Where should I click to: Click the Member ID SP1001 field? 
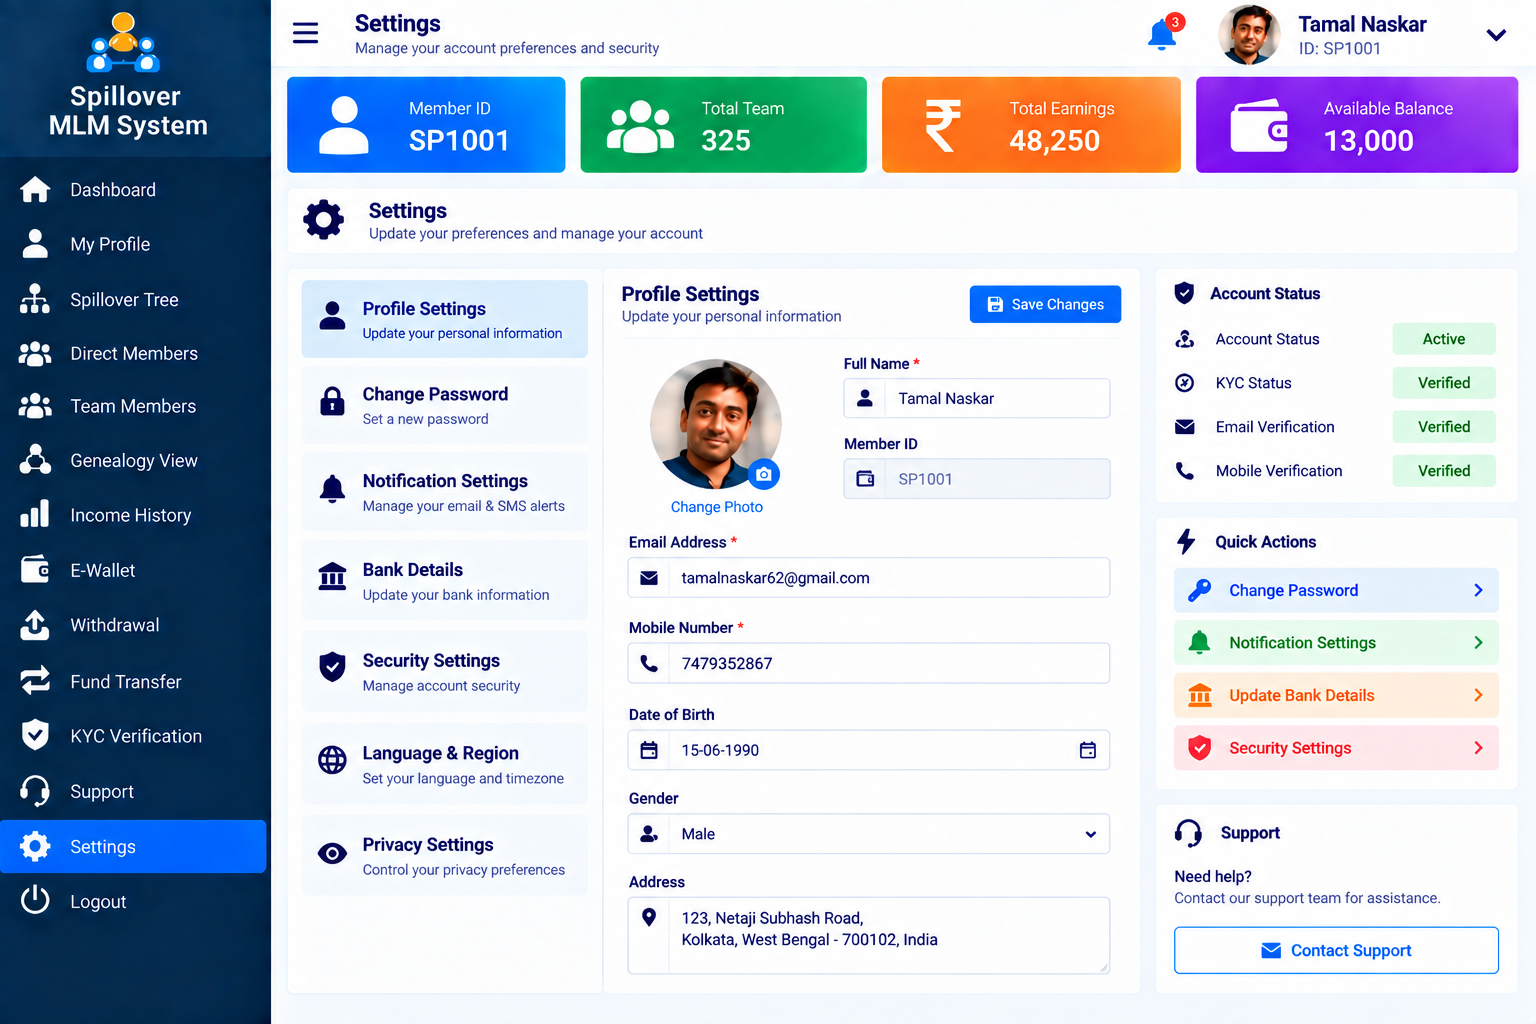click(x=977, y=479)
